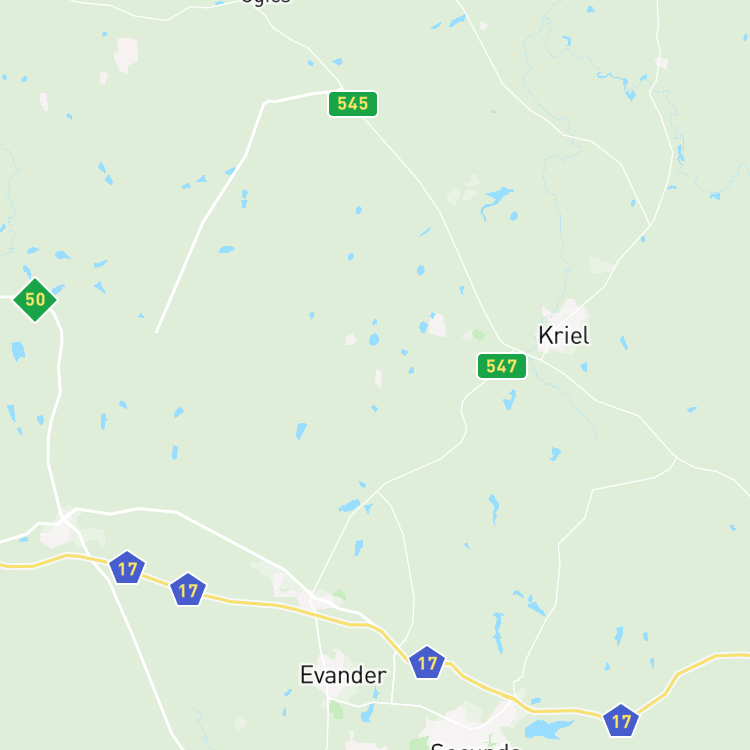
Task: Click the elongated lake northwest of Kriel
Action: [495, 201]
